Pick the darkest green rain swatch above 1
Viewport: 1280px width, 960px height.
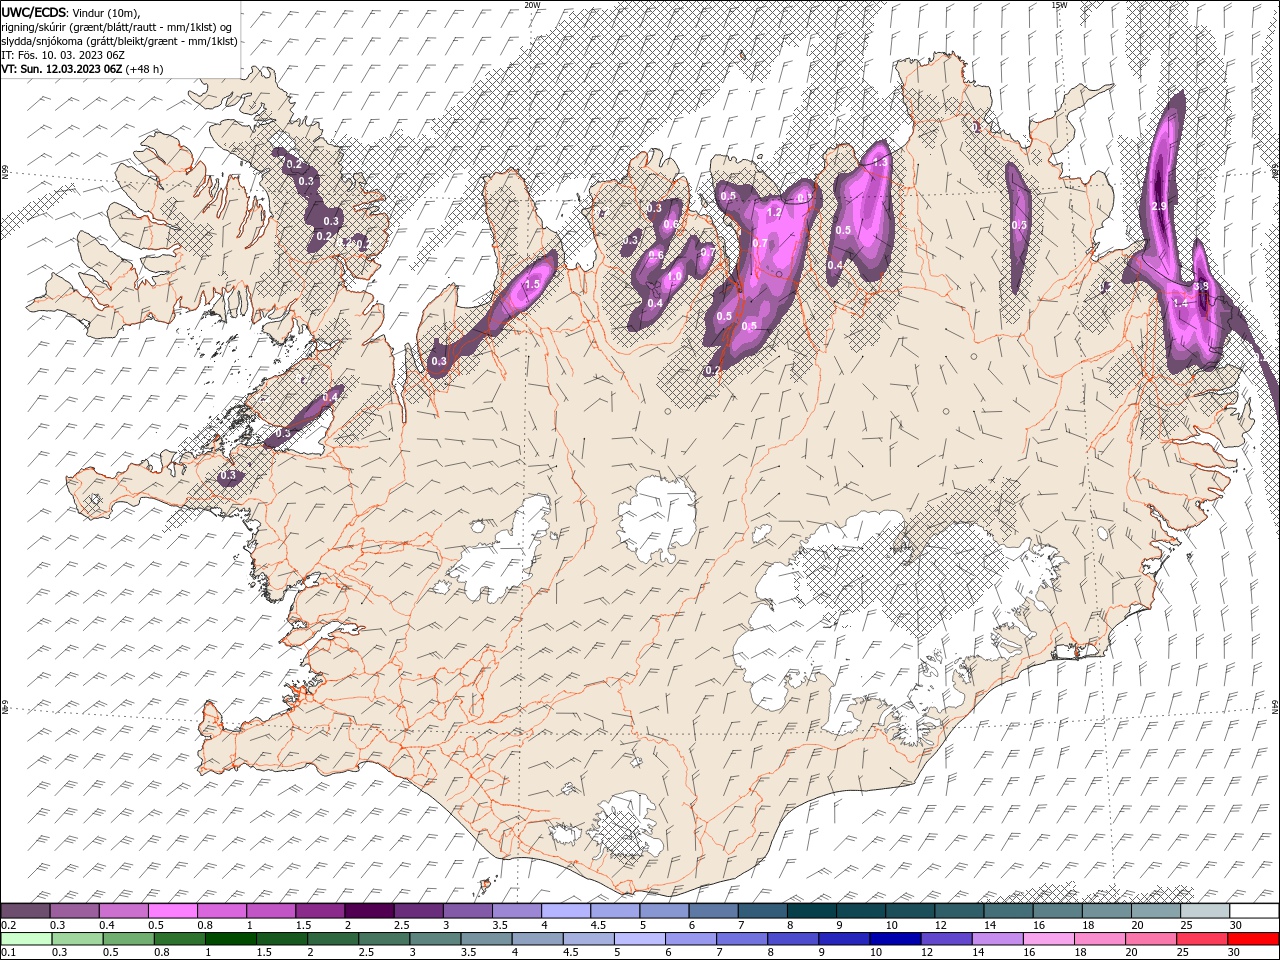tap(231, 938)
